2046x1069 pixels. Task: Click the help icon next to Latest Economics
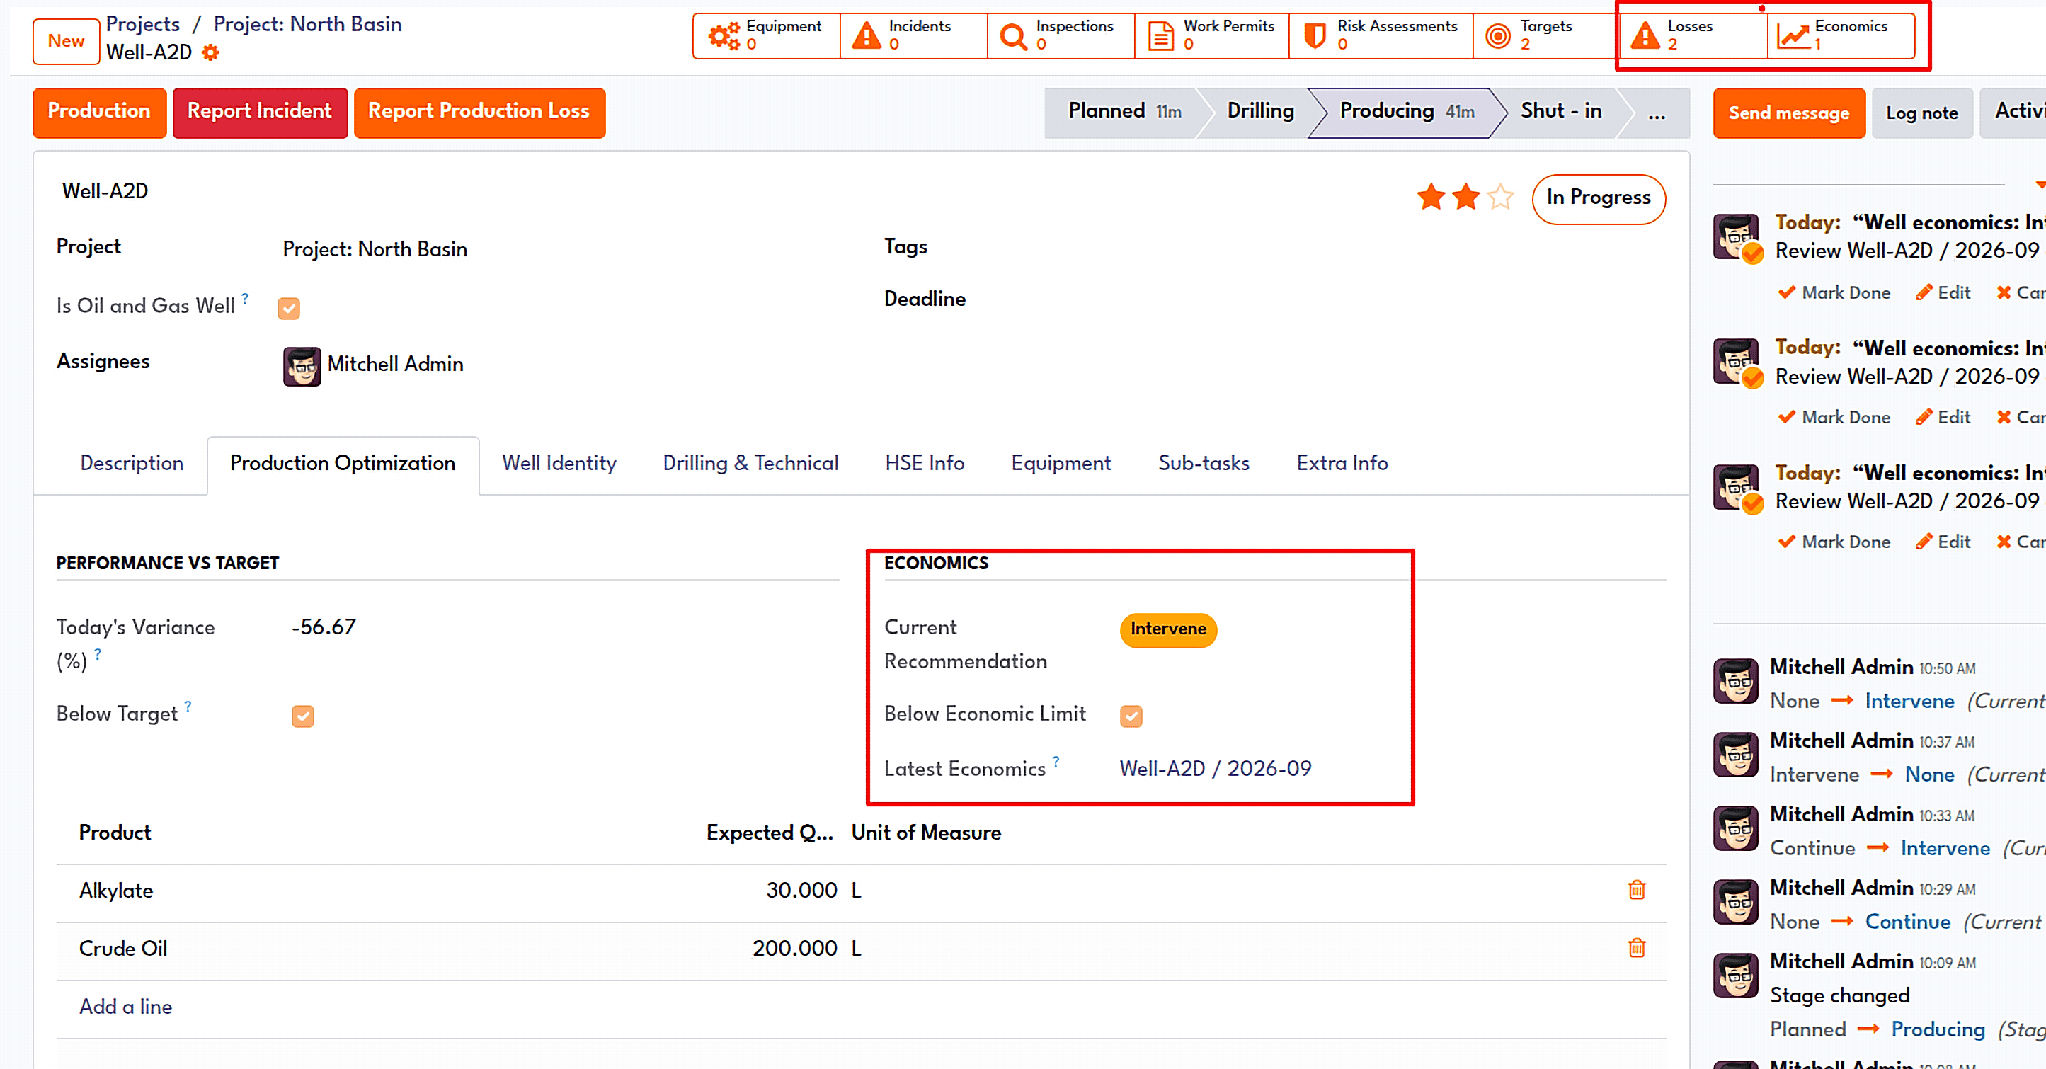click(x=1056, y=762)
